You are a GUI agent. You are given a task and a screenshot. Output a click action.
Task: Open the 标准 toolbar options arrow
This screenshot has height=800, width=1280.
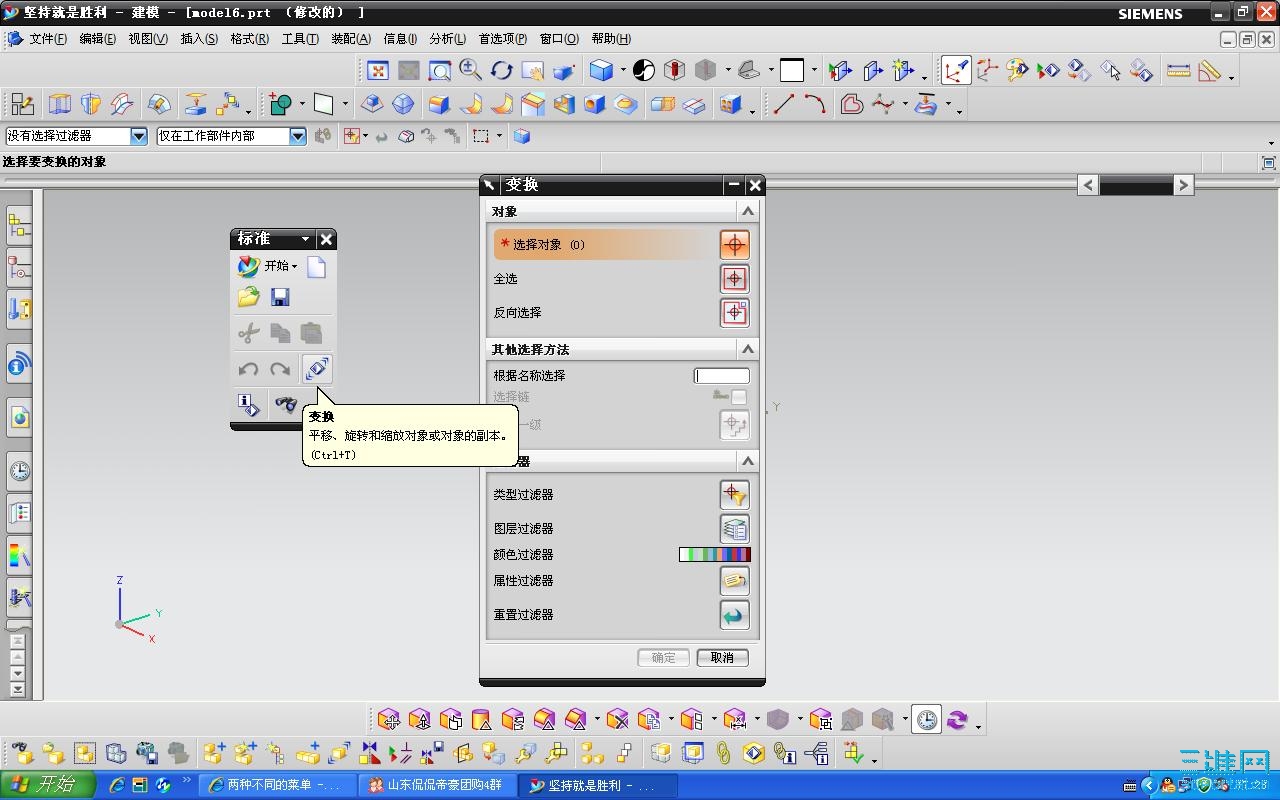(306, 240)
